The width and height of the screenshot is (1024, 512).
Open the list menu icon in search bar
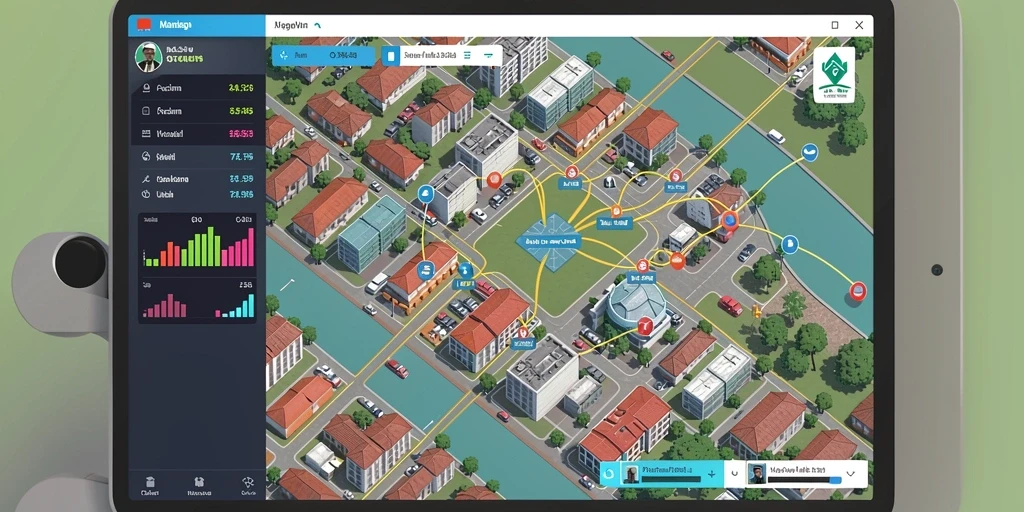pos(467,56)
